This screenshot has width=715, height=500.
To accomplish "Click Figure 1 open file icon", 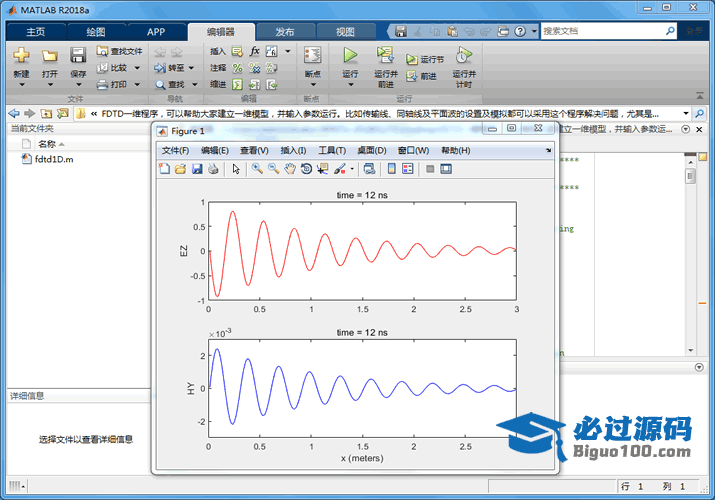I will point(181,169).
